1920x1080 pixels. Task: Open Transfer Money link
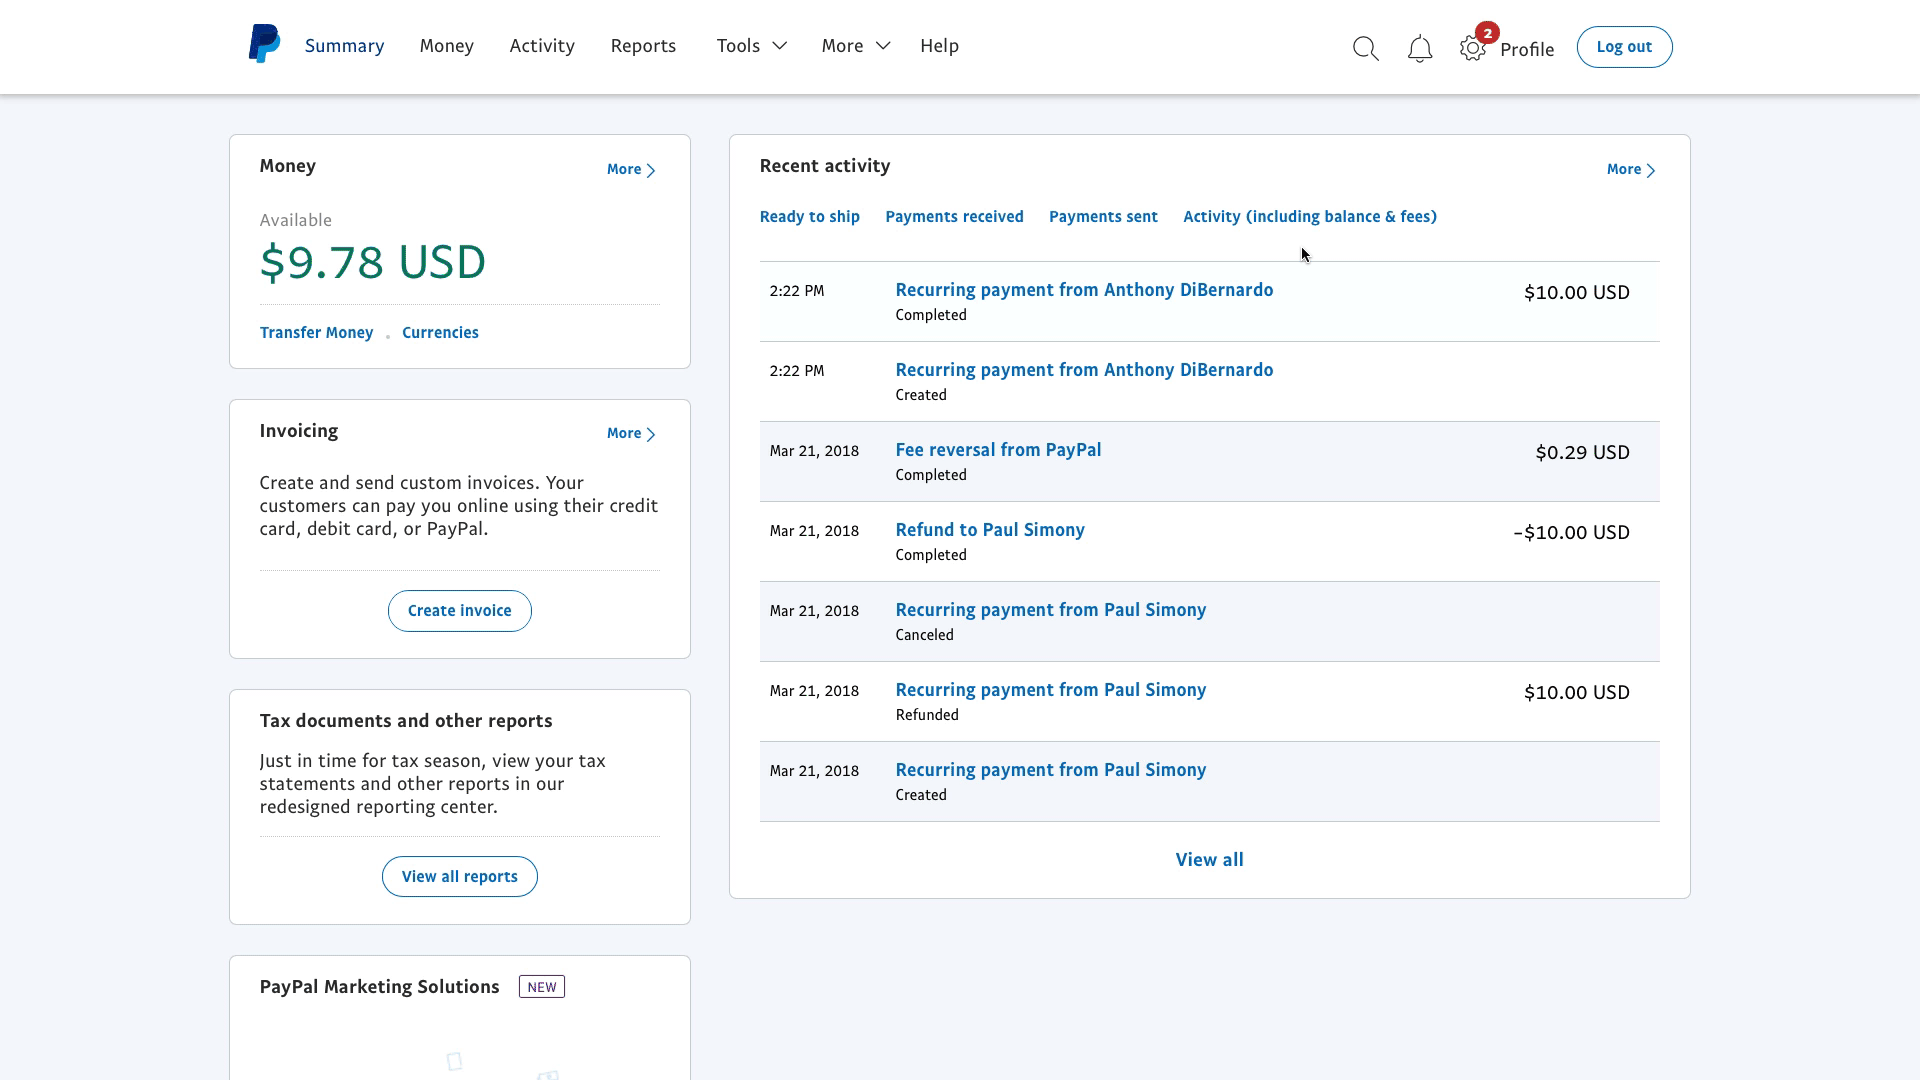coord(316,333)
